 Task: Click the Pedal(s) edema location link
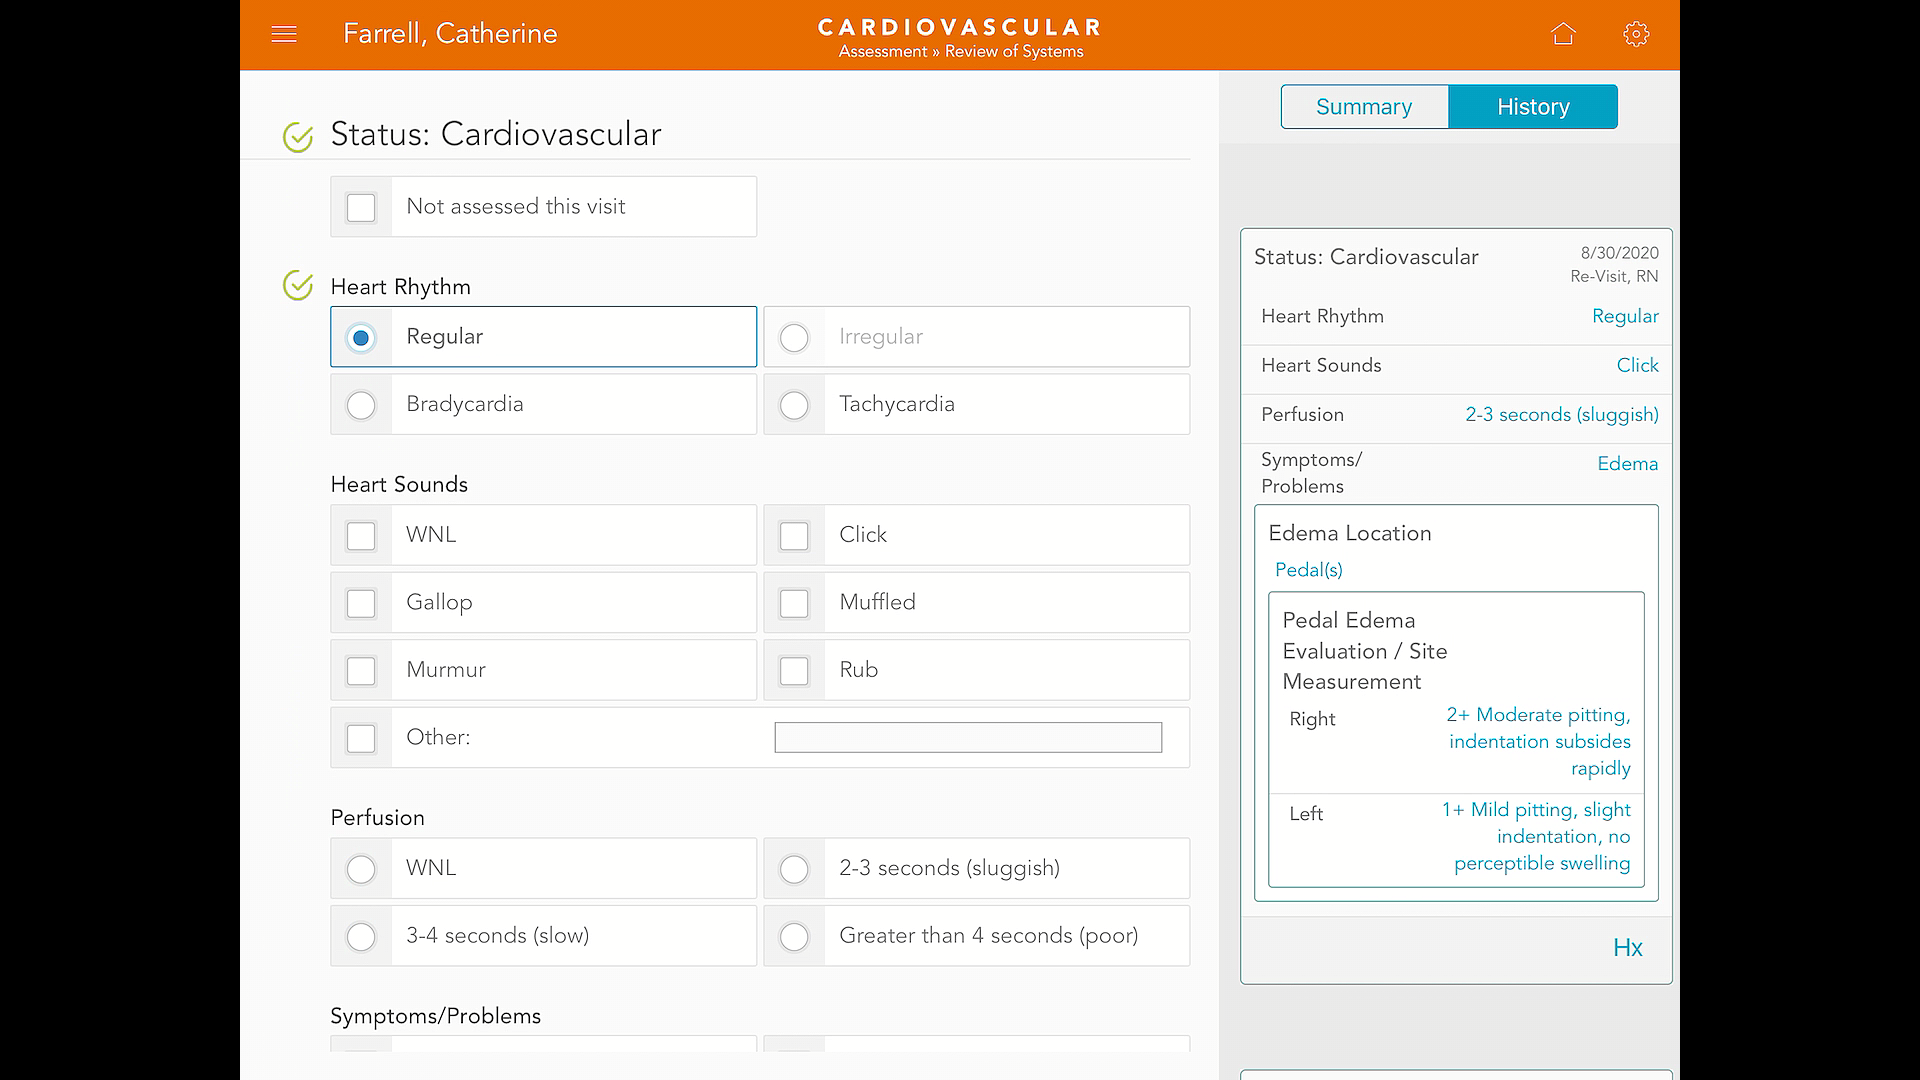click(1308, 570)
